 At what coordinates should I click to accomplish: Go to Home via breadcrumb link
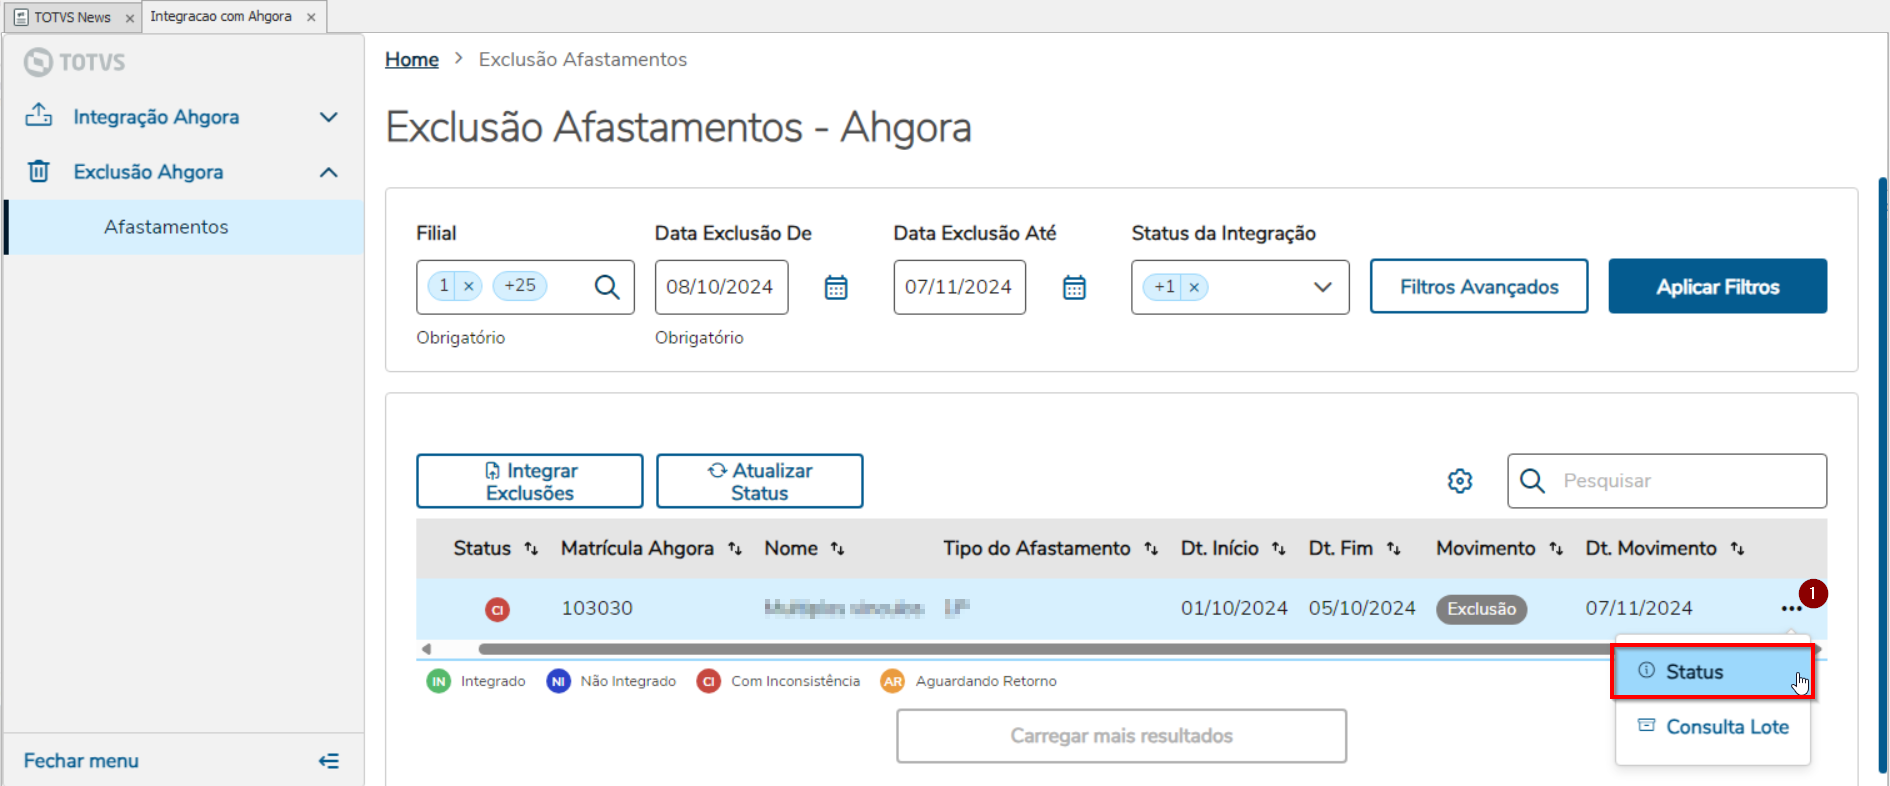coord(412,60)
